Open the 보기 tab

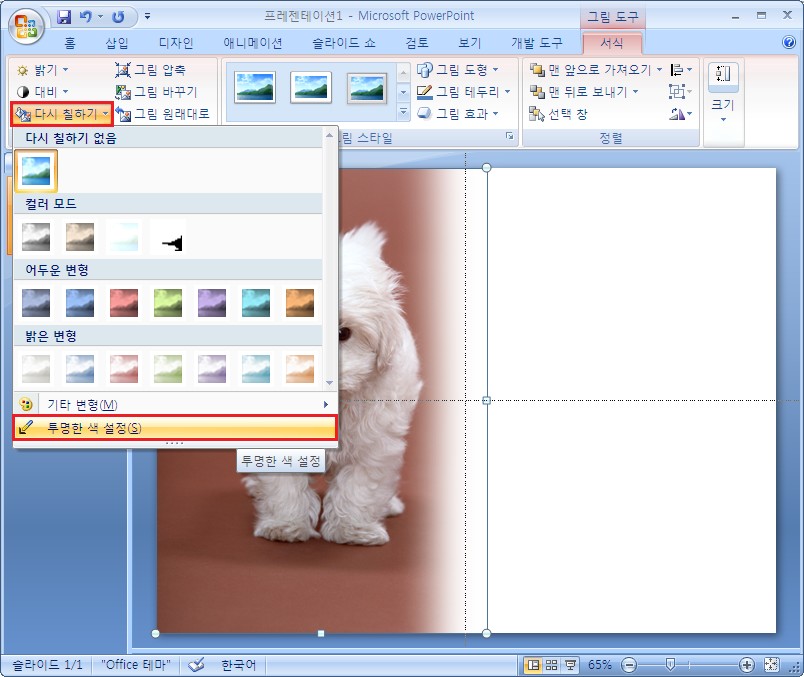[x=469, y=43]
